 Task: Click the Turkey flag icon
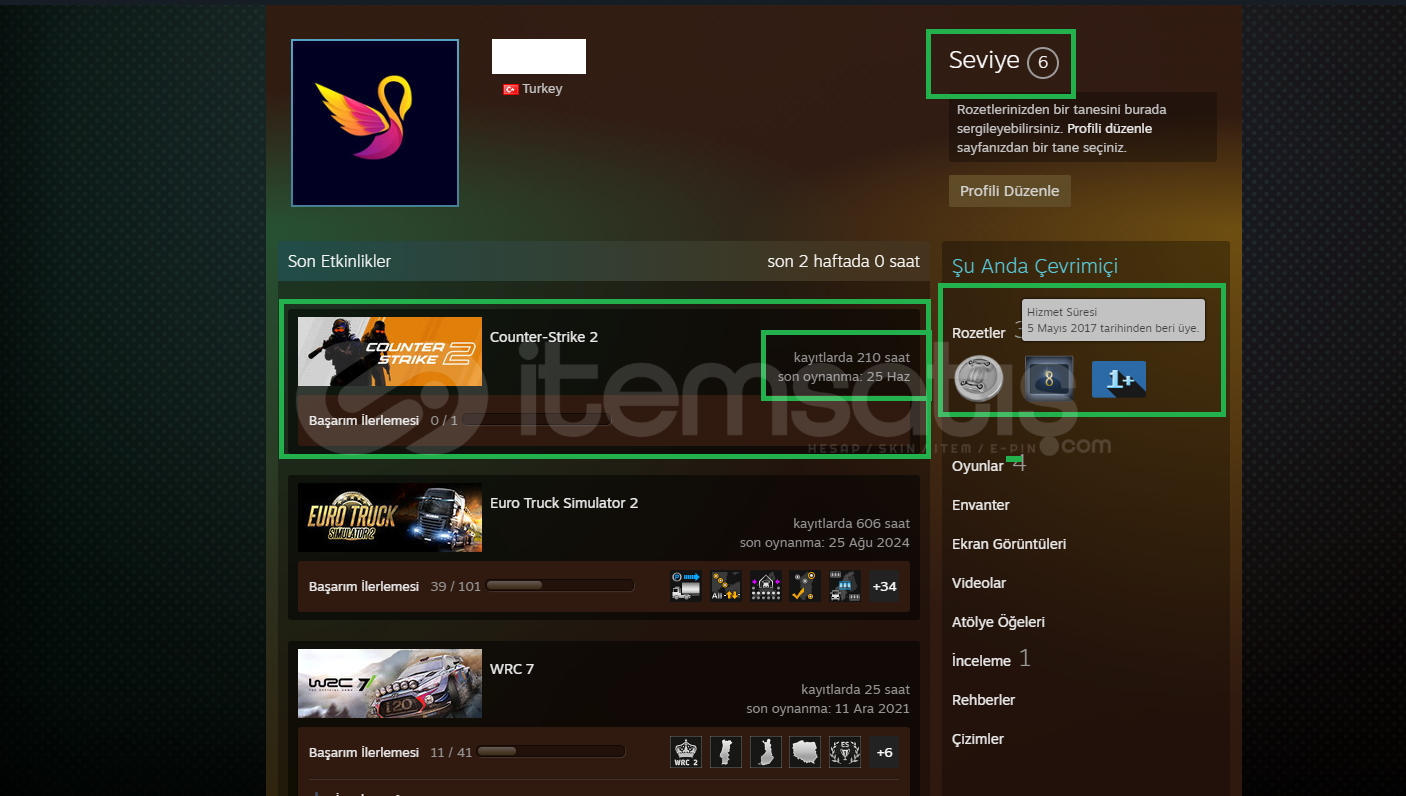point(510,89)
